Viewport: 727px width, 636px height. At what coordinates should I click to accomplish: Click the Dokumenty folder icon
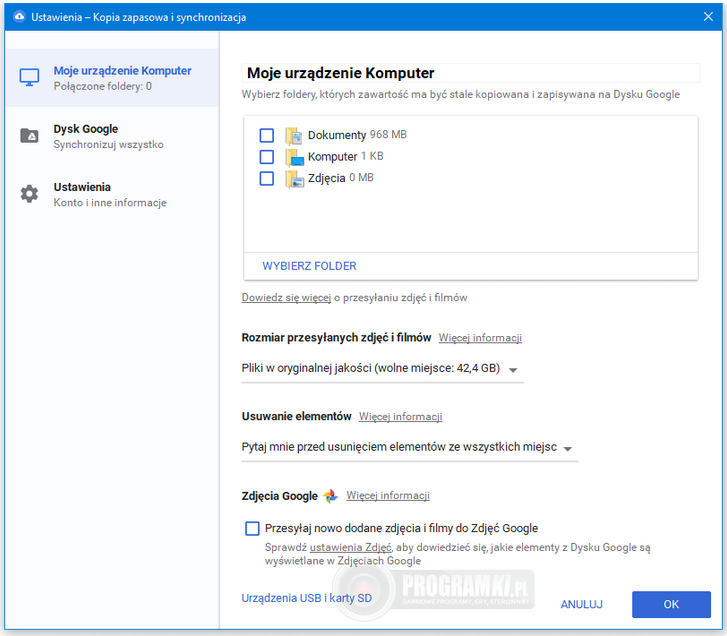coord(293,135)
